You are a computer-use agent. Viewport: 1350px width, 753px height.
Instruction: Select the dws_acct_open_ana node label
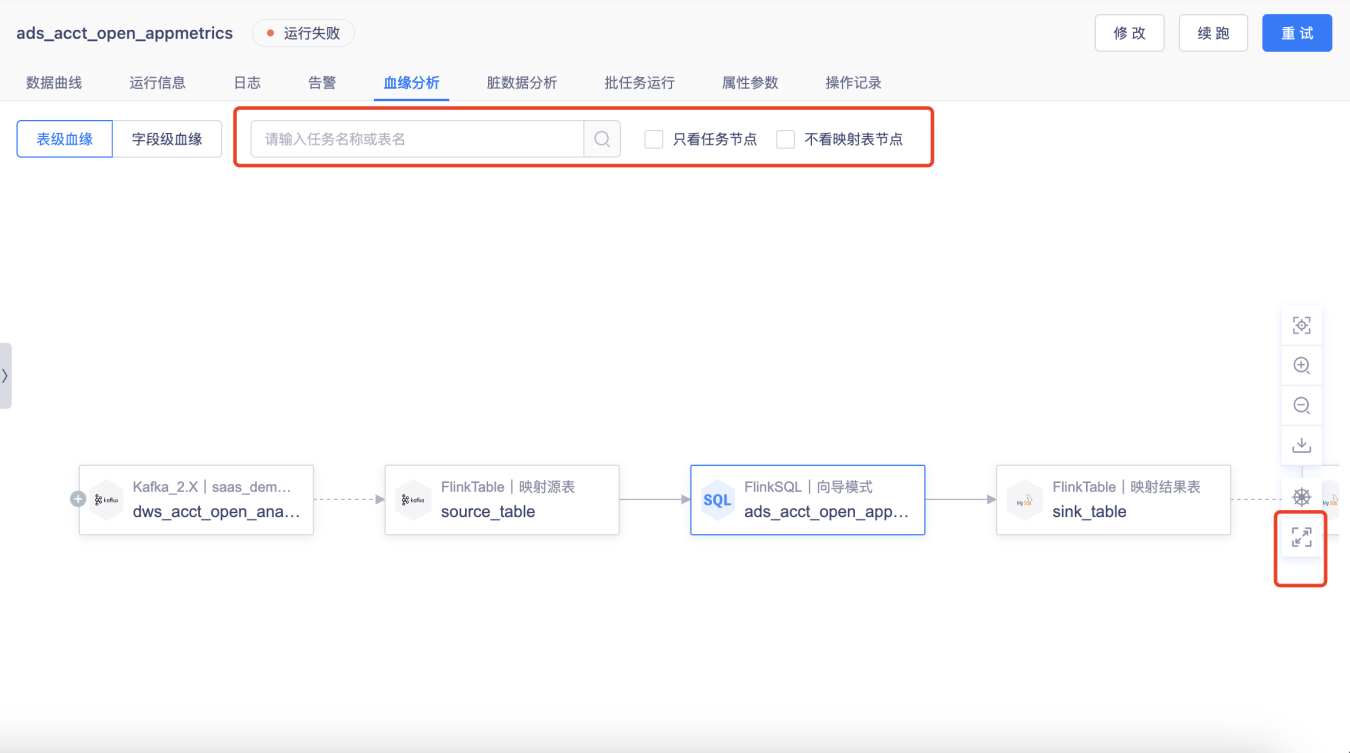coord(216,512)
